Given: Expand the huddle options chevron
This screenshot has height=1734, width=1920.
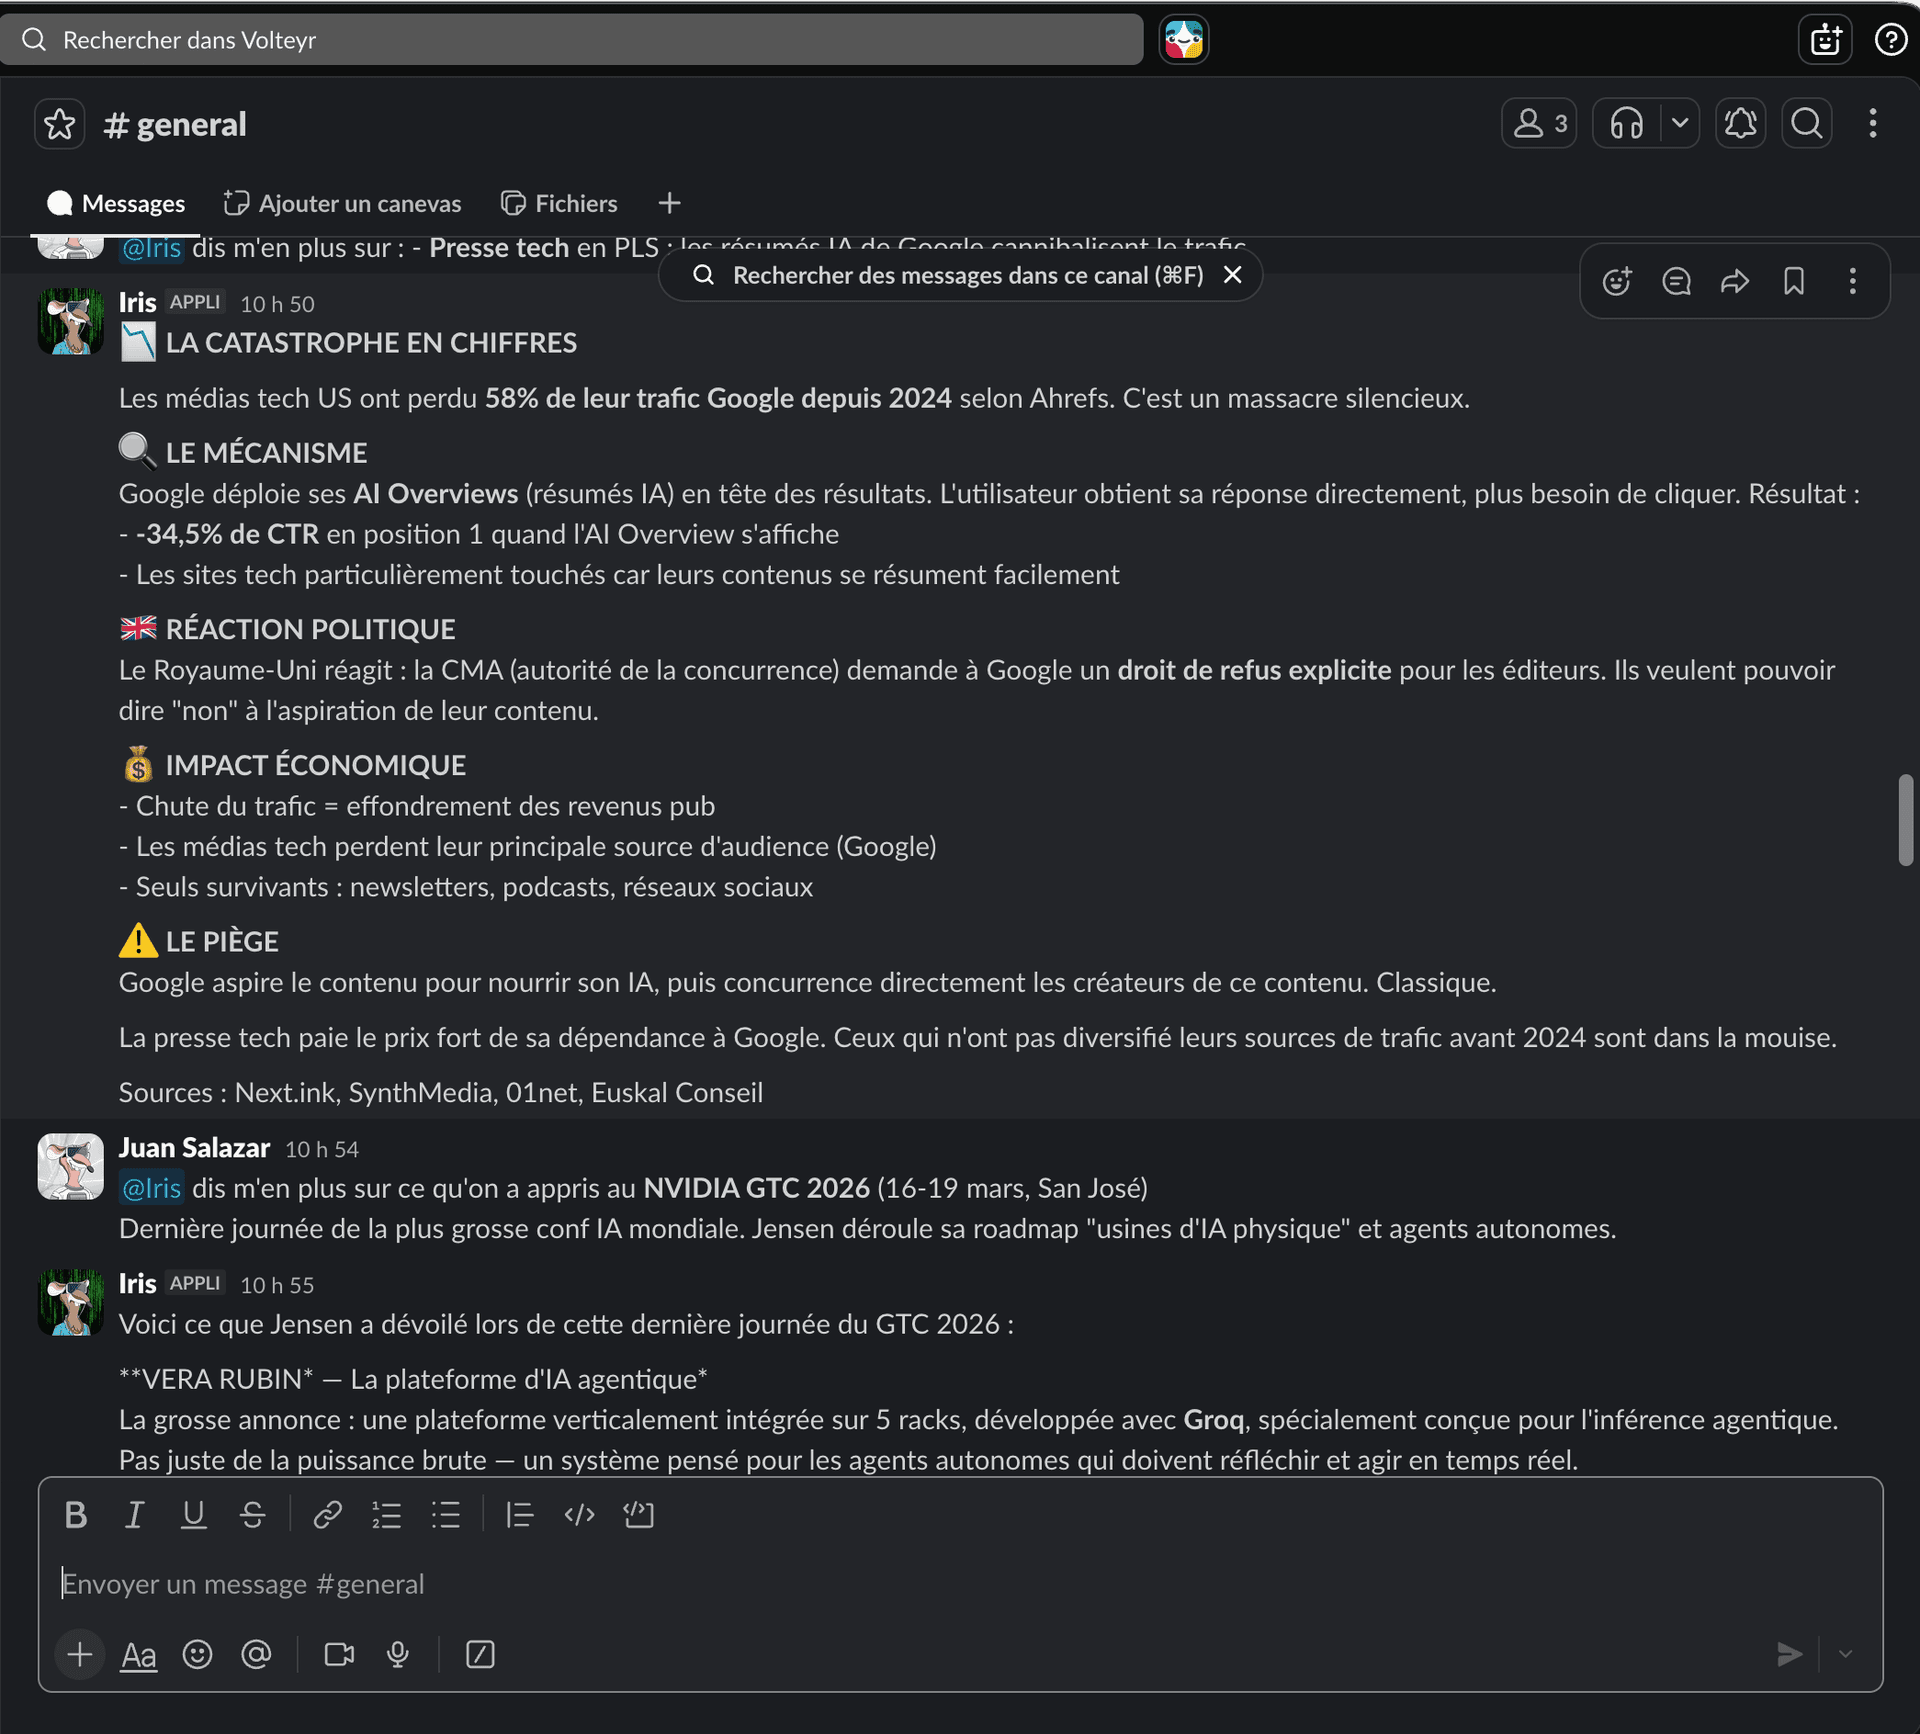Looking at the screenshot, I should tap(1679, 123).
